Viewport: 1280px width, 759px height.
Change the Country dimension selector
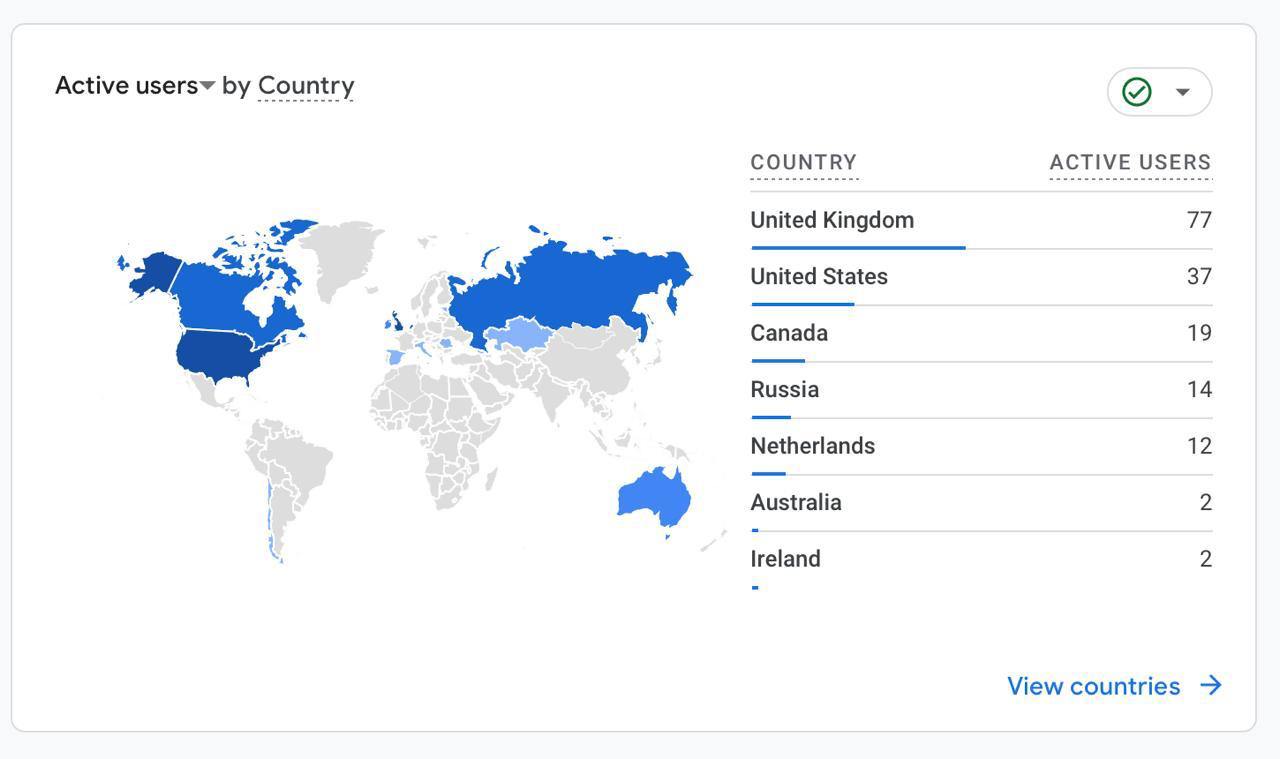306,86
